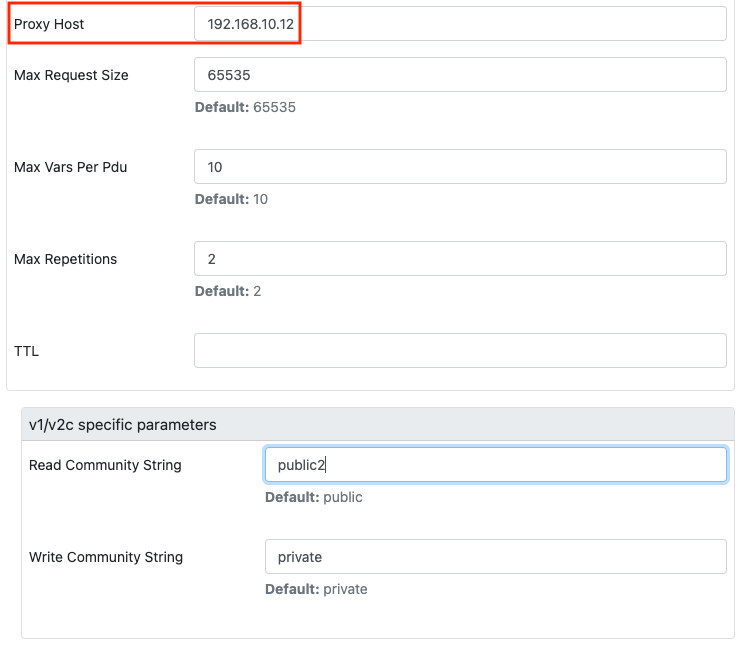The image size is (751, 648).
Task: Click the "Max Vars Per Pdu" label
Action: 71,167
